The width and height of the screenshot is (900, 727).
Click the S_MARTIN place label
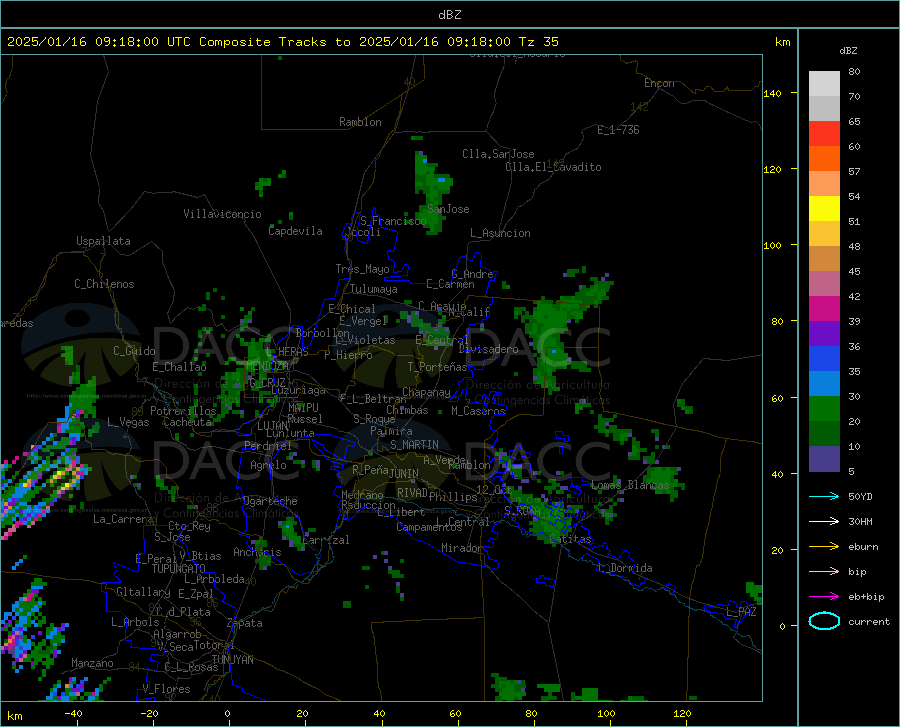414,445
